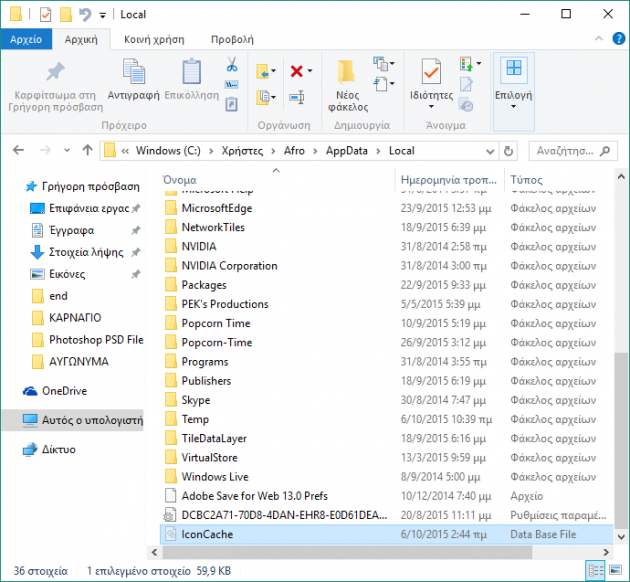
Task: Click the Επικόλληση paste icon
Action: click(192, 71)
